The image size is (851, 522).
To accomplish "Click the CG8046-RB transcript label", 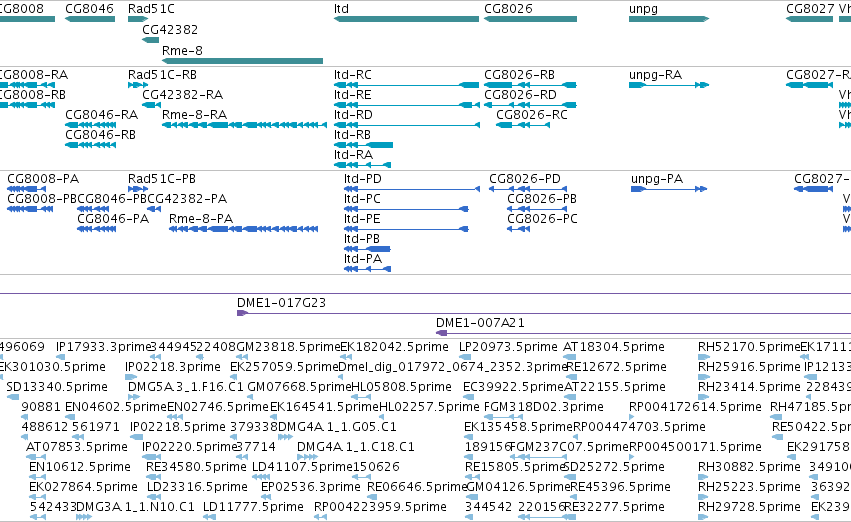I will [100, 135].
